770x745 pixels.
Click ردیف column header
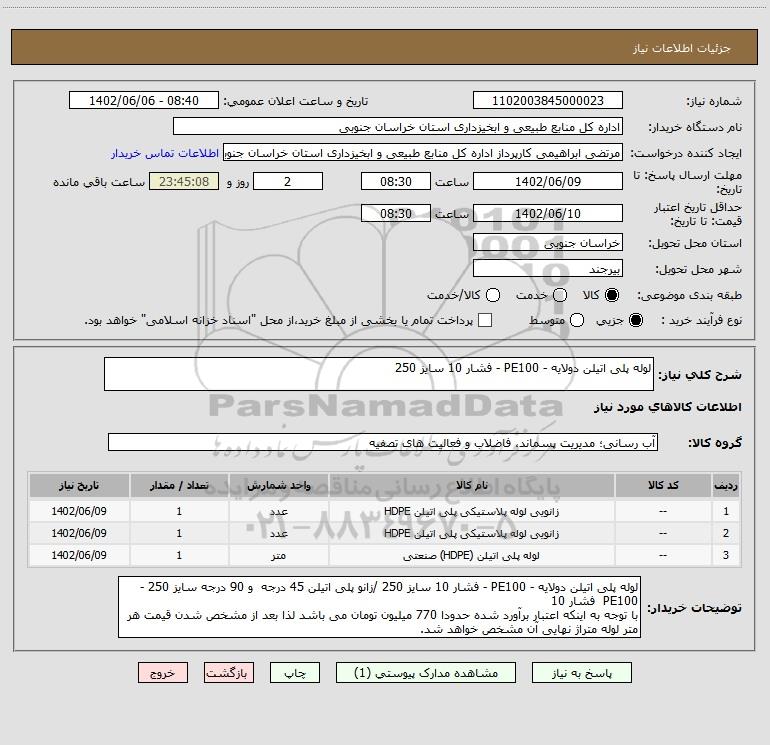(x=726, y=486)
